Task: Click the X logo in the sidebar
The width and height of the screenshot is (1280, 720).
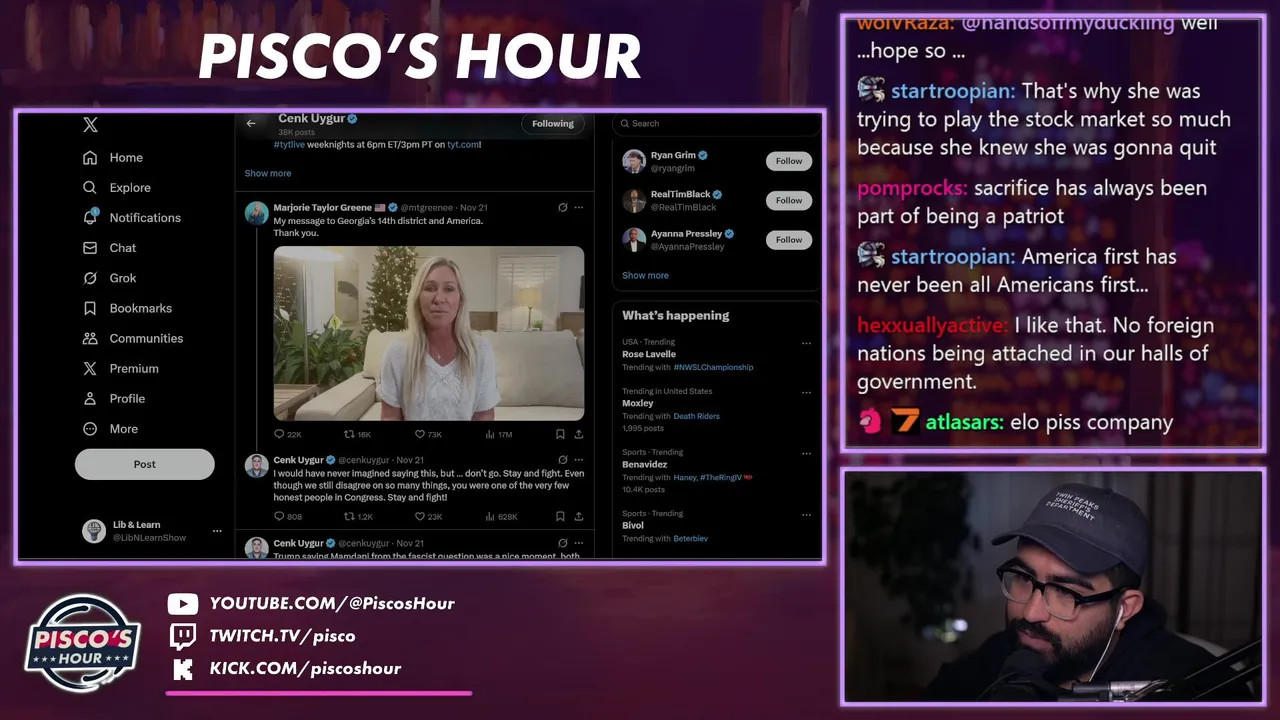Action: [x=90, y=125]
